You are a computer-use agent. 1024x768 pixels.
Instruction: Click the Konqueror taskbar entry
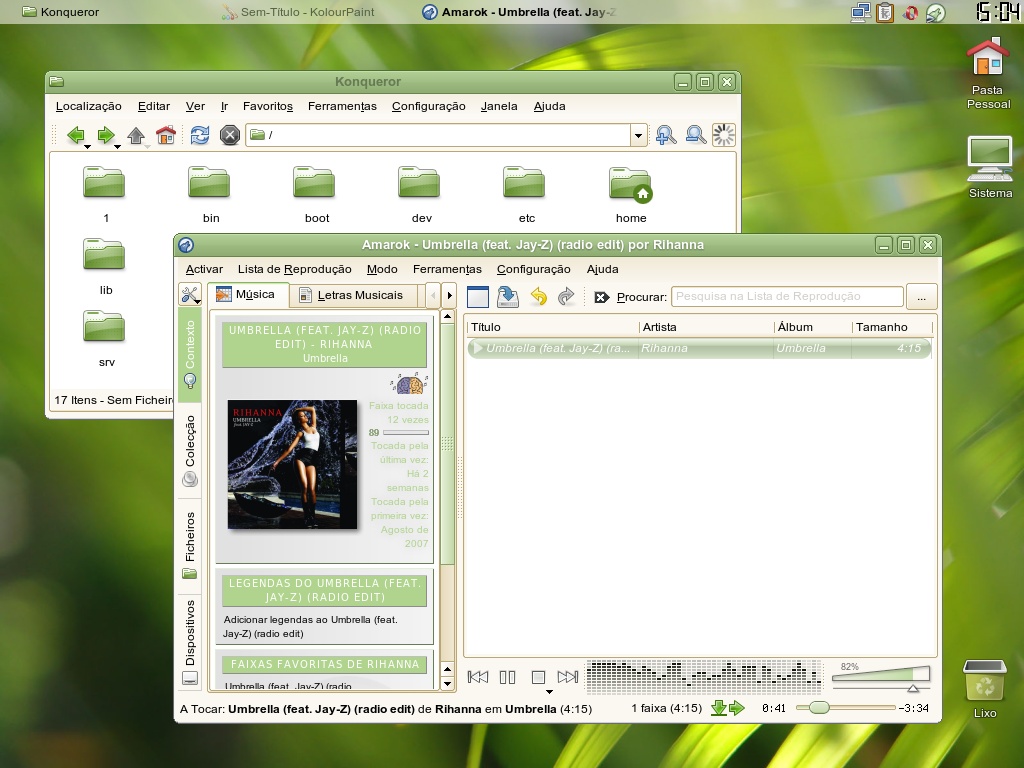click(x=60, y=12)
